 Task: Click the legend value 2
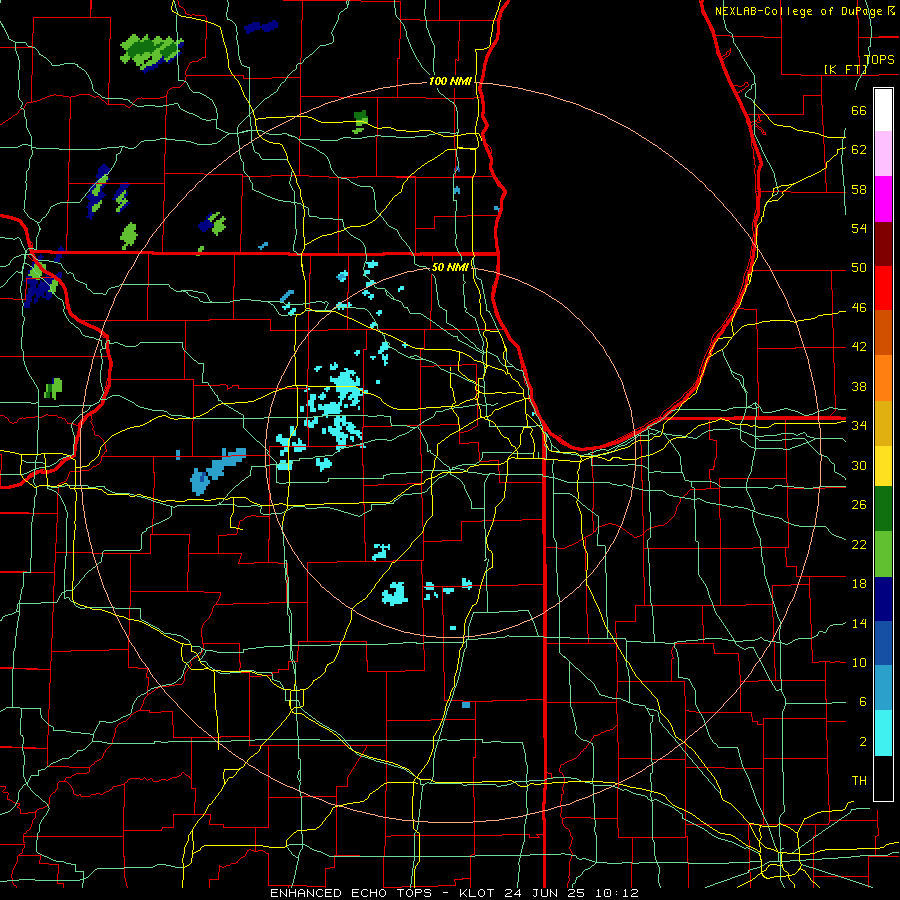(863, 742)
